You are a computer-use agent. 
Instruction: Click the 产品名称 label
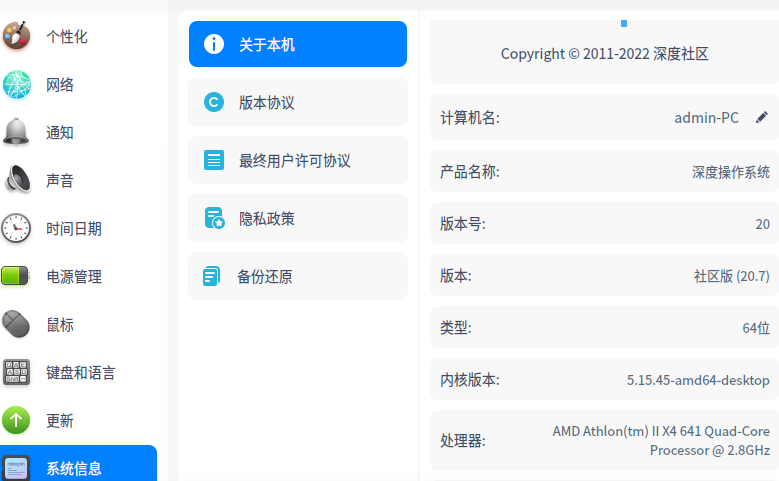[469, 171]
